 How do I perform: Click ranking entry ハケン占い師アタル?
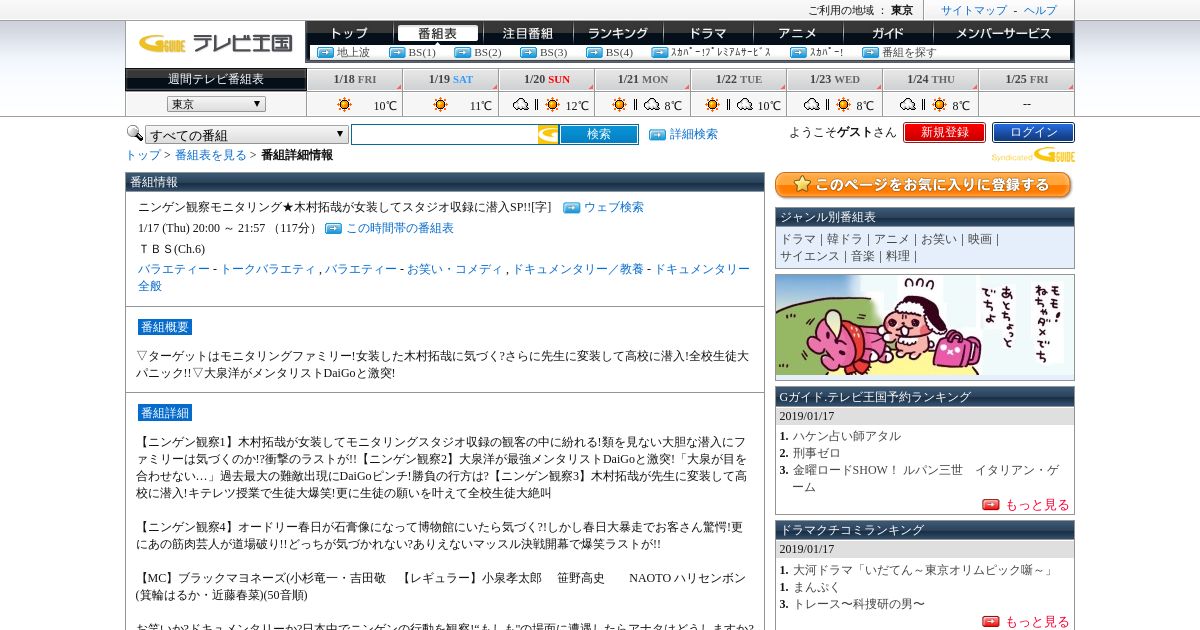847,436
